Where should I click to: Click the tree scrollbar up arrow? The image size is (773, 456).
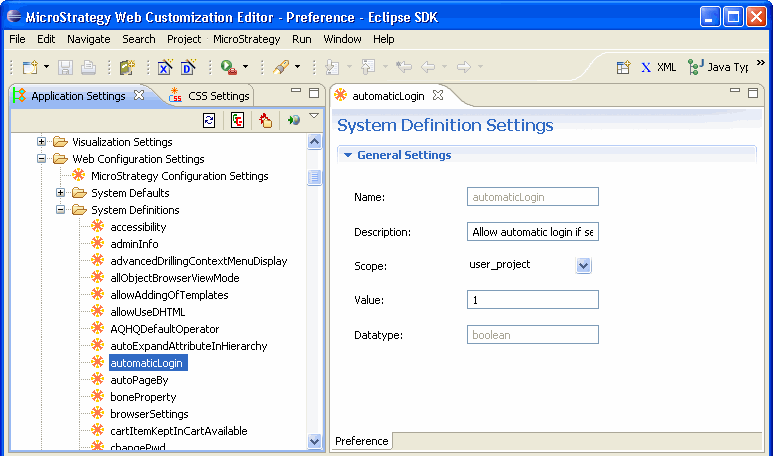pos(314,142)
